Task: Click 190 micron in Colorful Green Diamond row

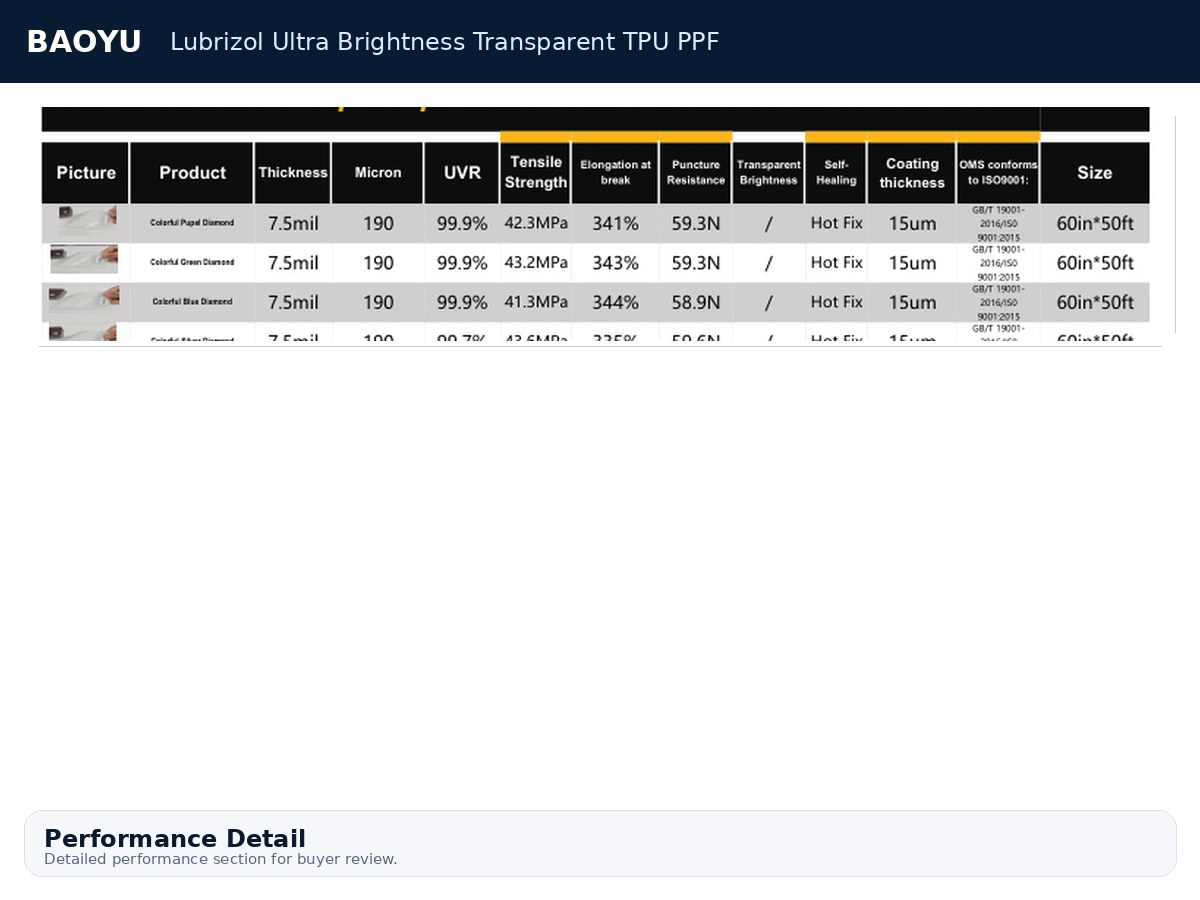Action: point(378,263)
